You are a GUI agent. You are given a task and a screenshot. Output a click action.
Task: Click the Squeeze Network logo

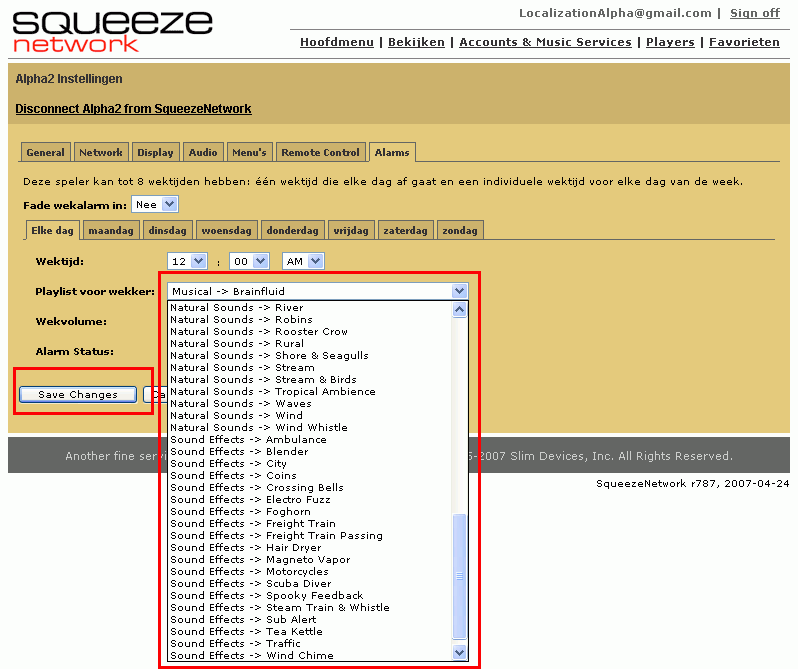pos(112,30)
